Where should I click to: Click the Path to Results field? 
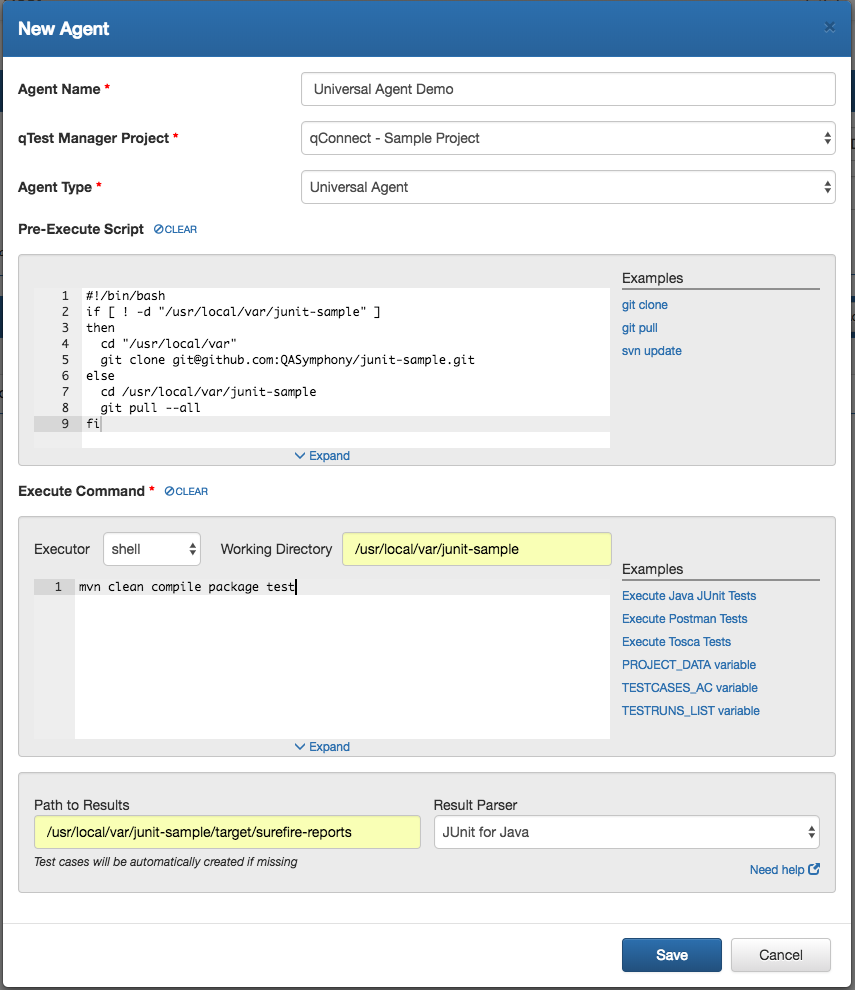227,832
